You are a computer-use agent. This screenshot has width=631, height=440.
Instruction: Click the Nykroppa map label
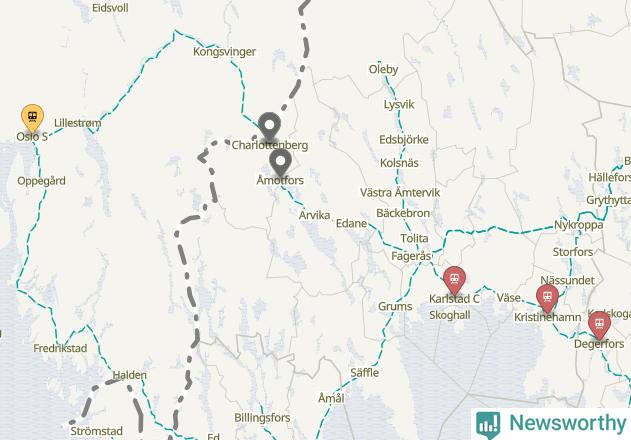pyautogui.click(x=578, y=225)
